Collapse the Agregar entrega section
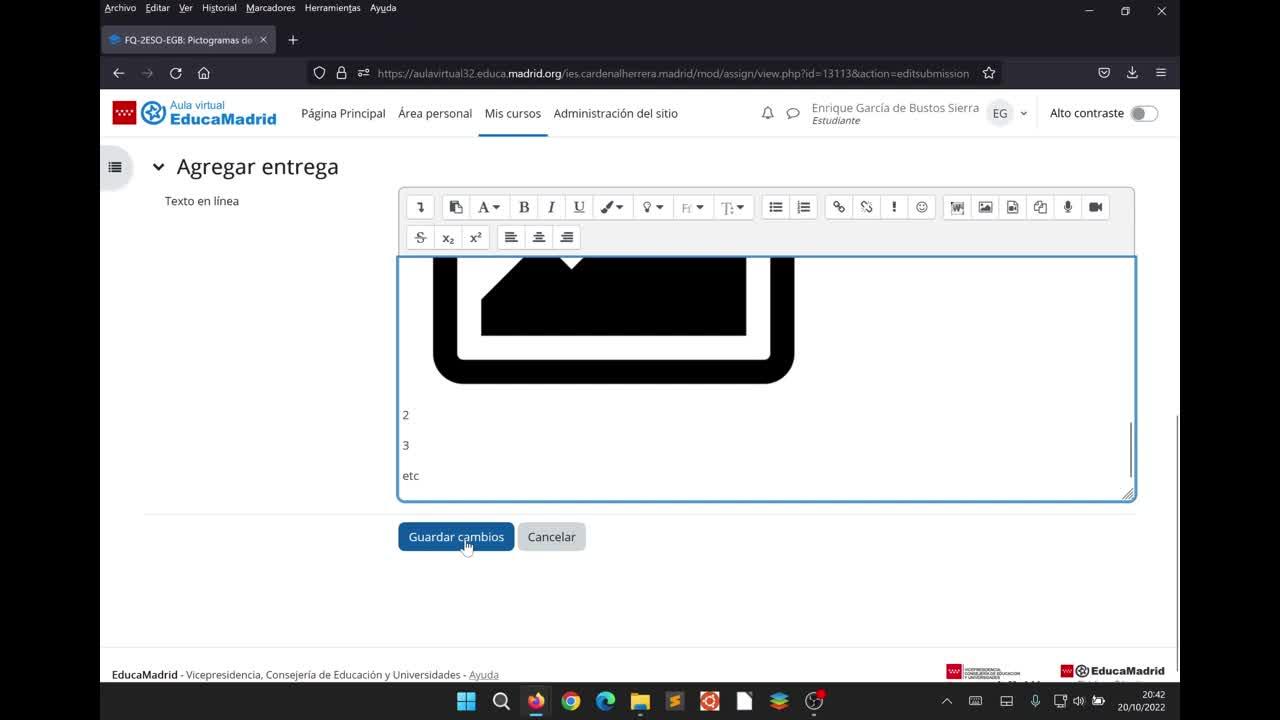1280x720 pixels. tap(158, 167)
